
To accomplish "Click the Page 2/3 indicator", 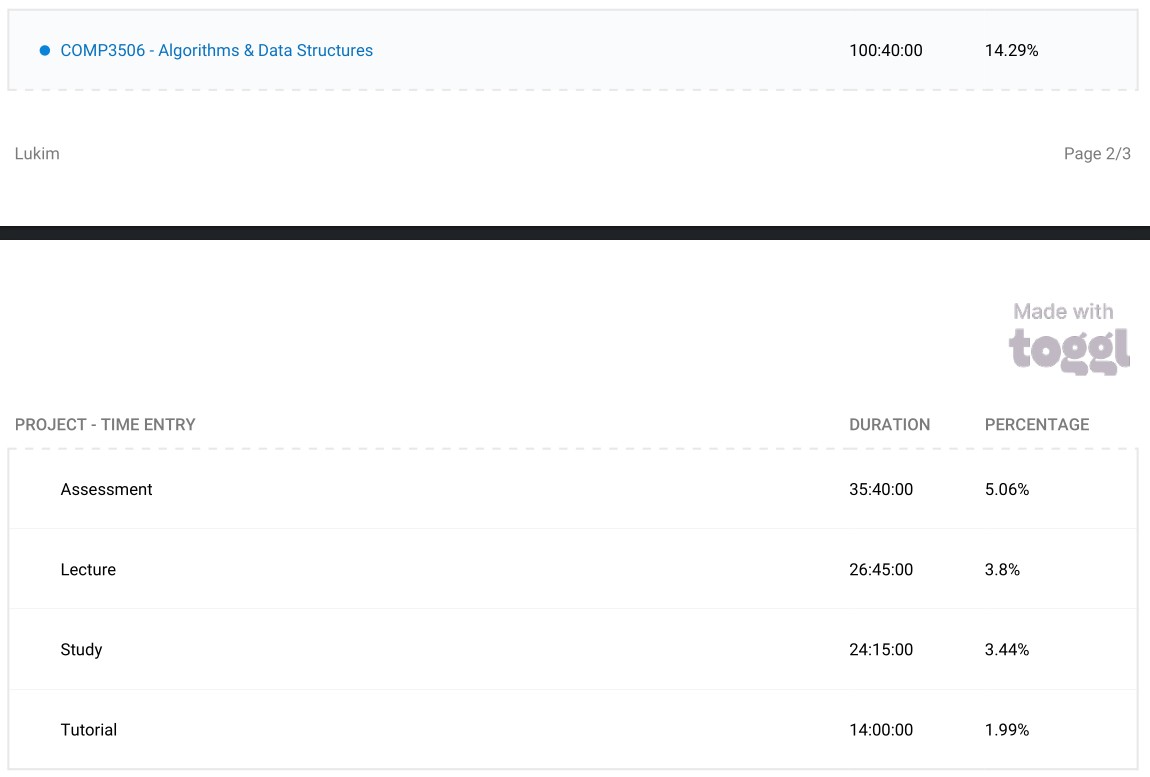I will 1097,154.
